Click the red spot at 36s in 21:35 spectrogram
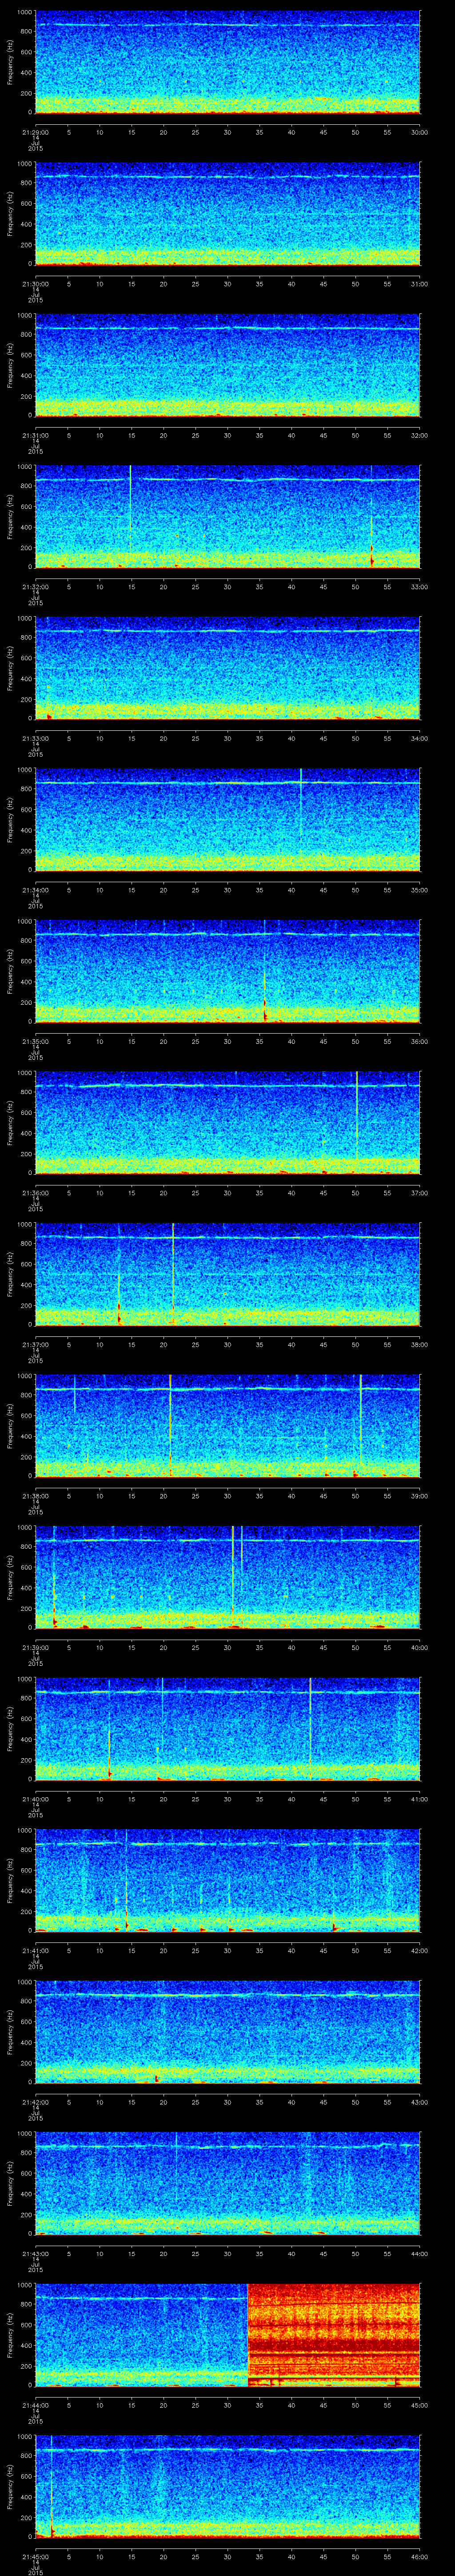 click(x=265, y=1010)
